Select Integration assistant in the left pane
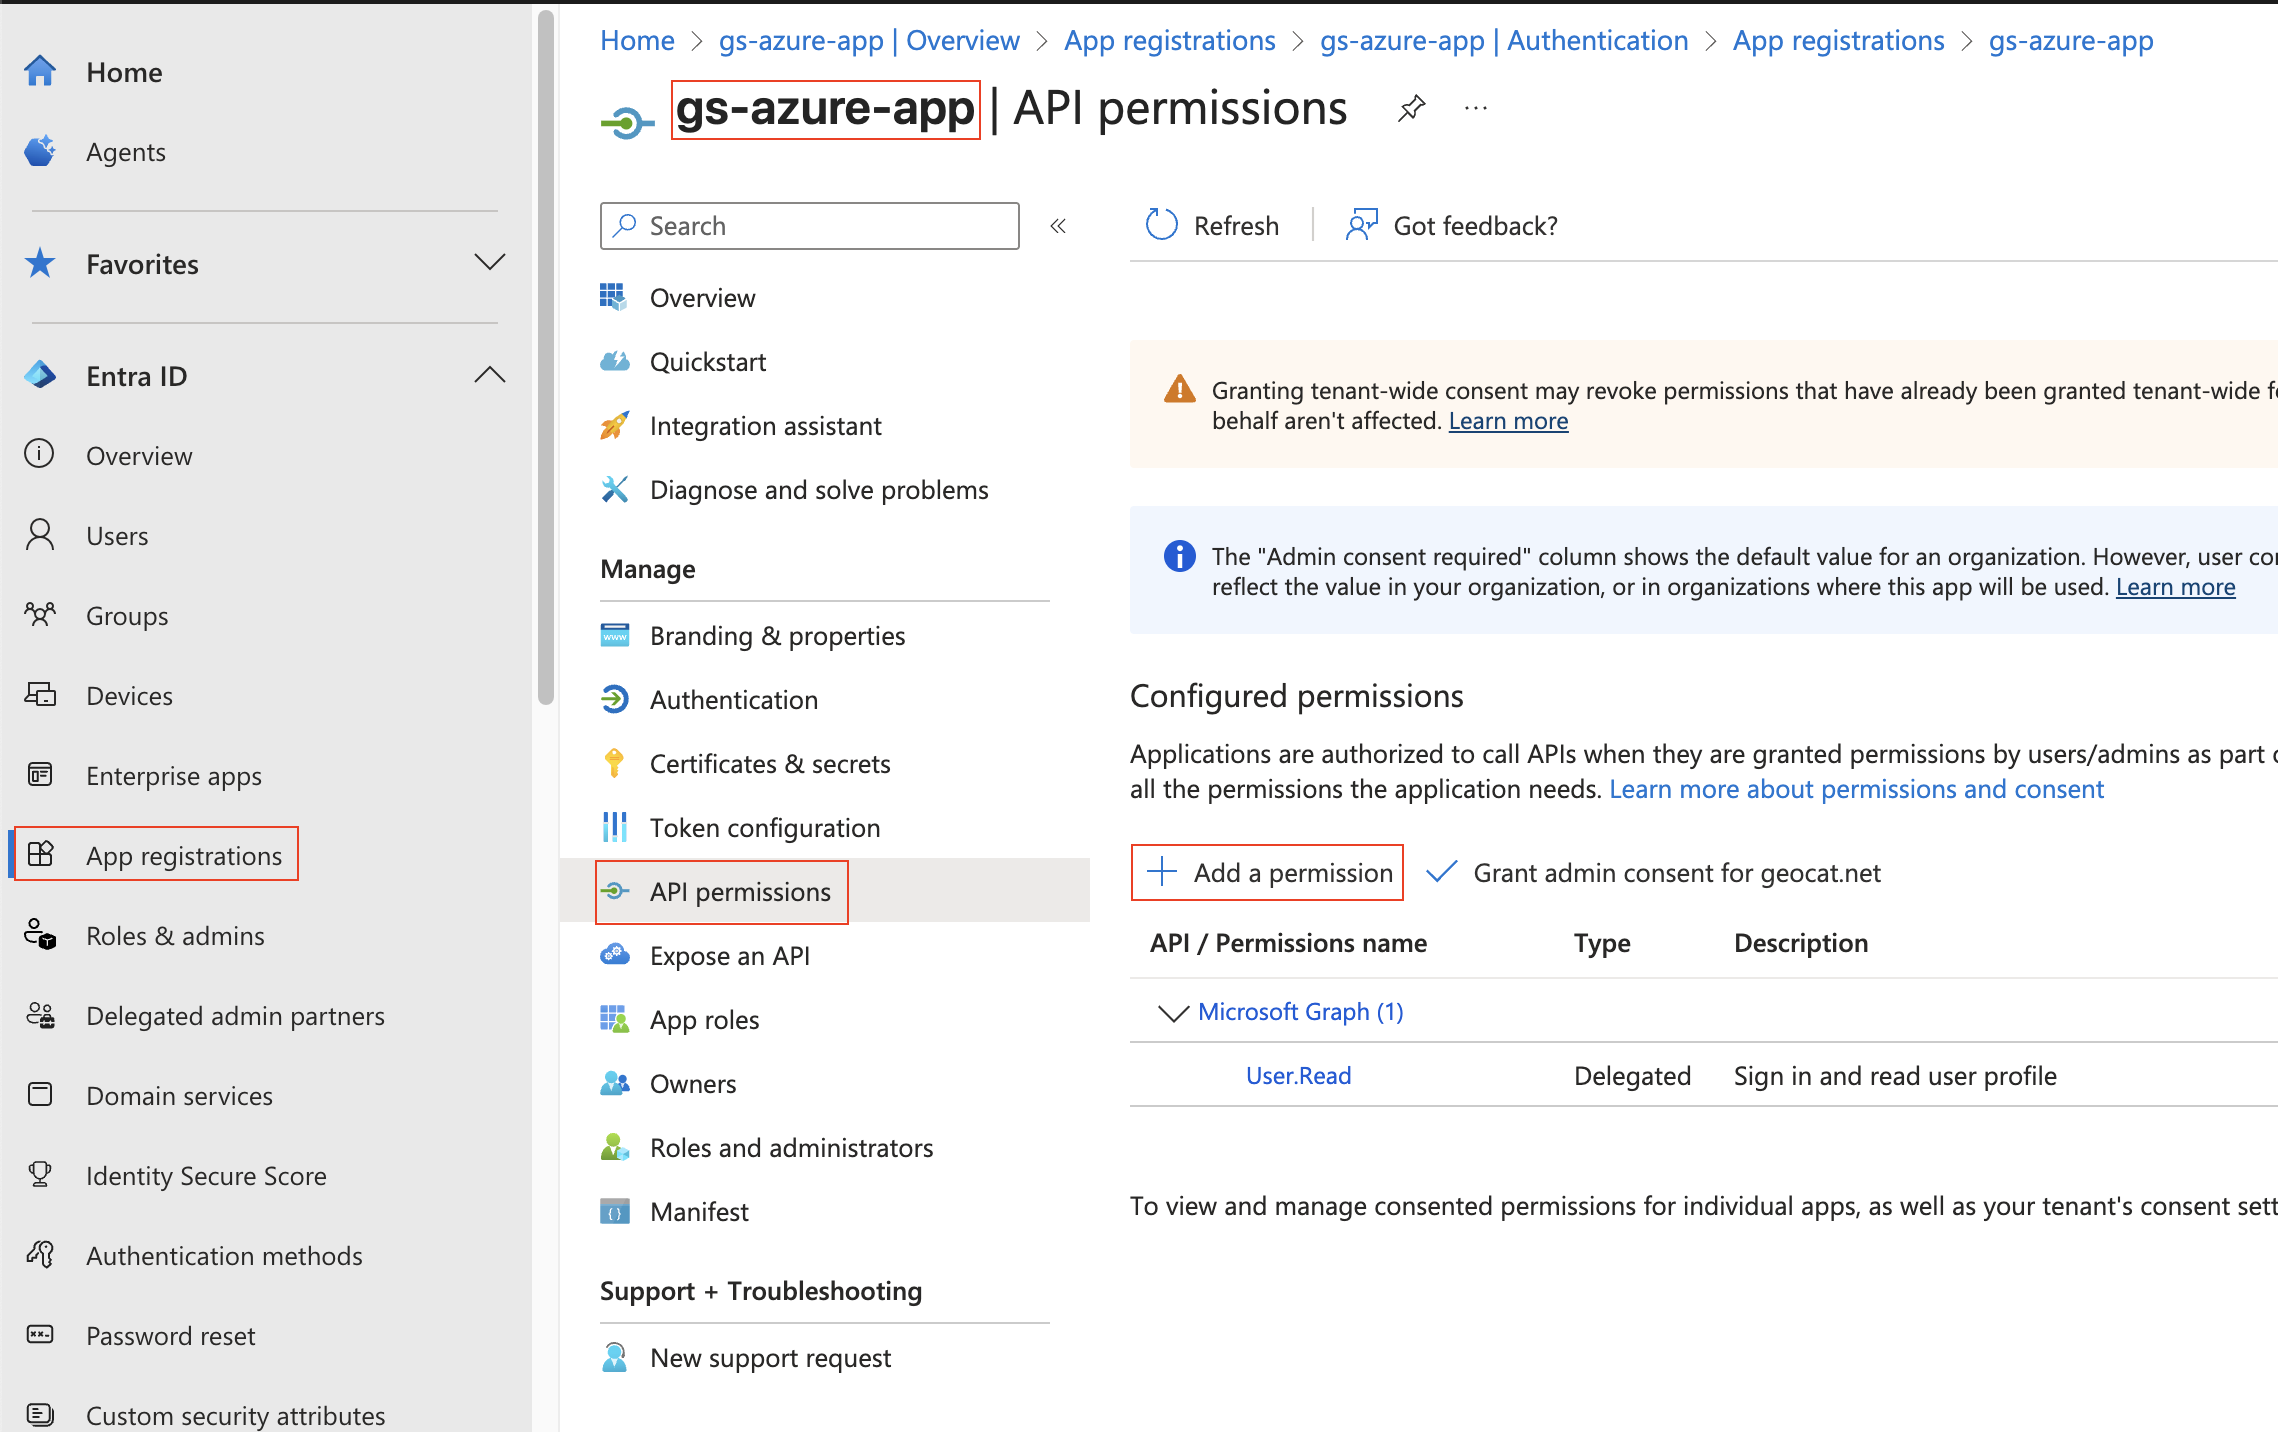Screen dimensions: 2278x1432 (x=765, y=425)
